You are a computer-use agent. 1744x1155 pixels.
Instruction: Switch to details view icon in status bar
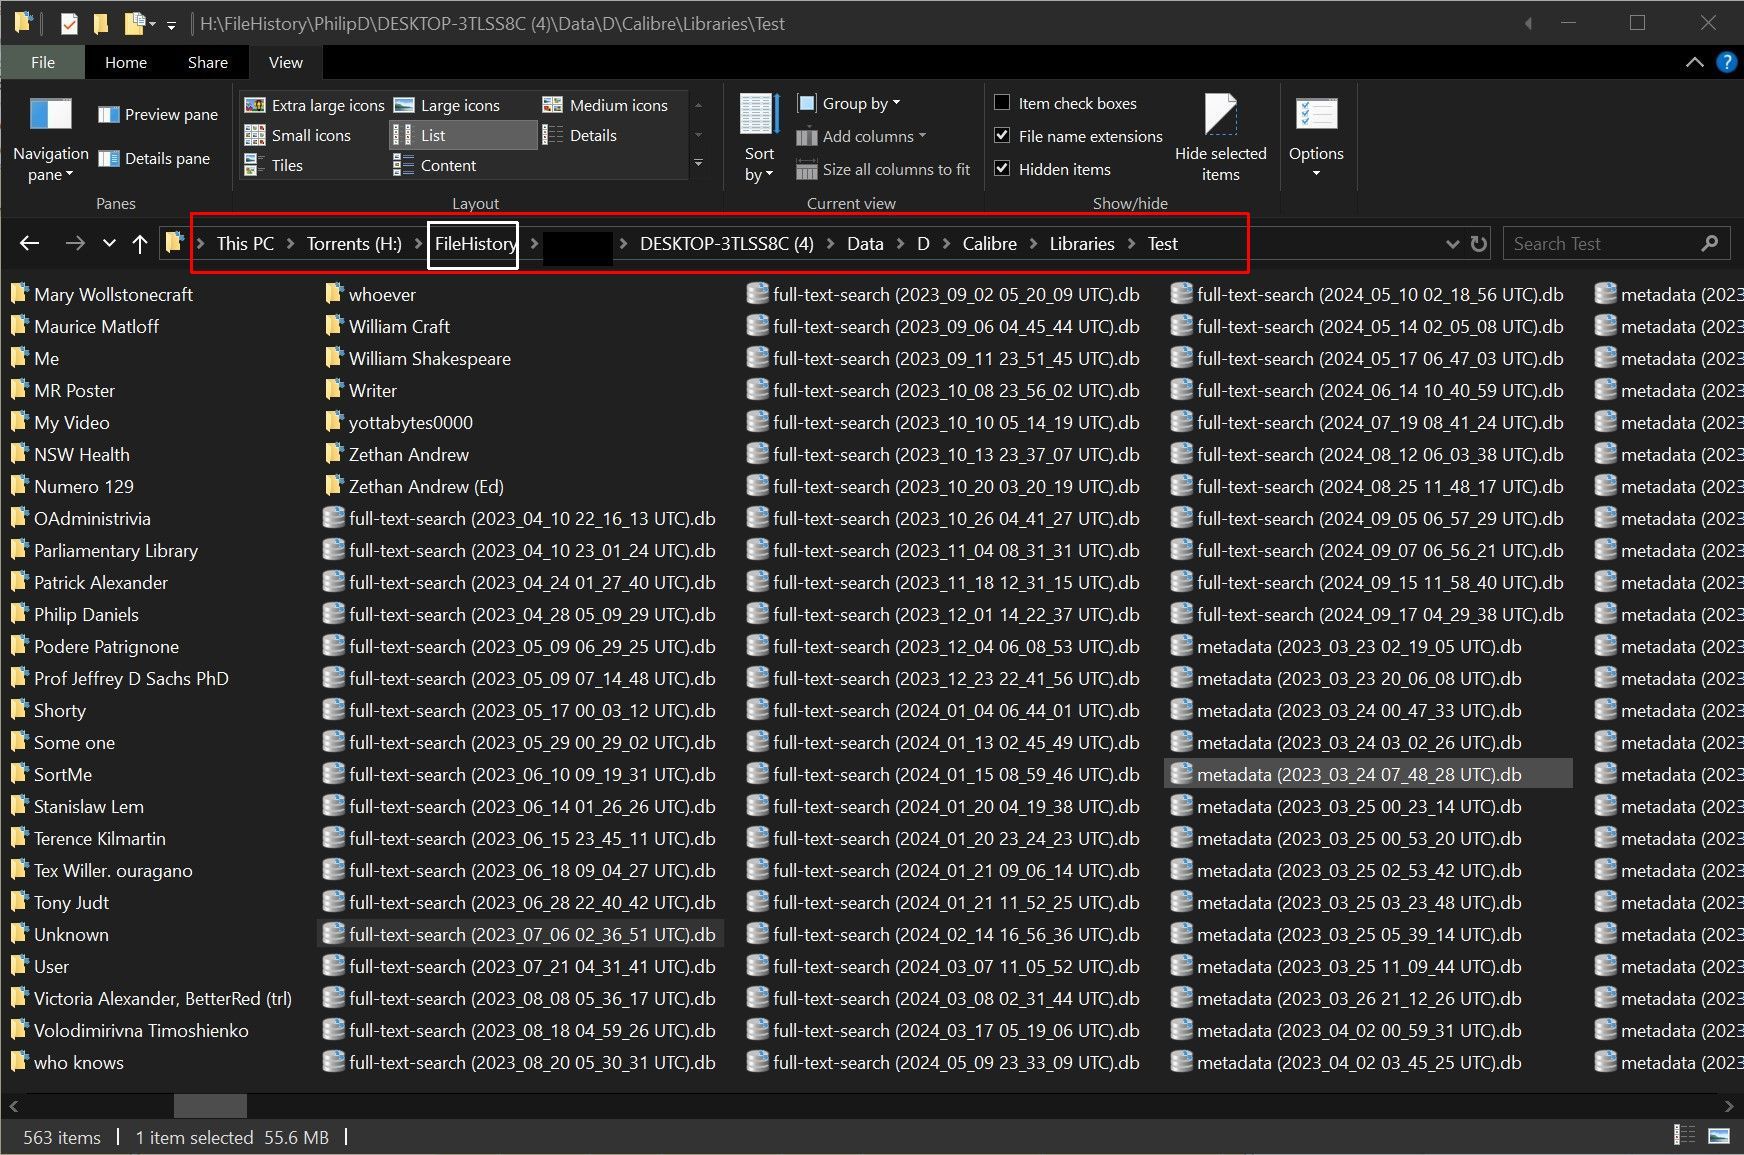click(x=1685, y=1135)
